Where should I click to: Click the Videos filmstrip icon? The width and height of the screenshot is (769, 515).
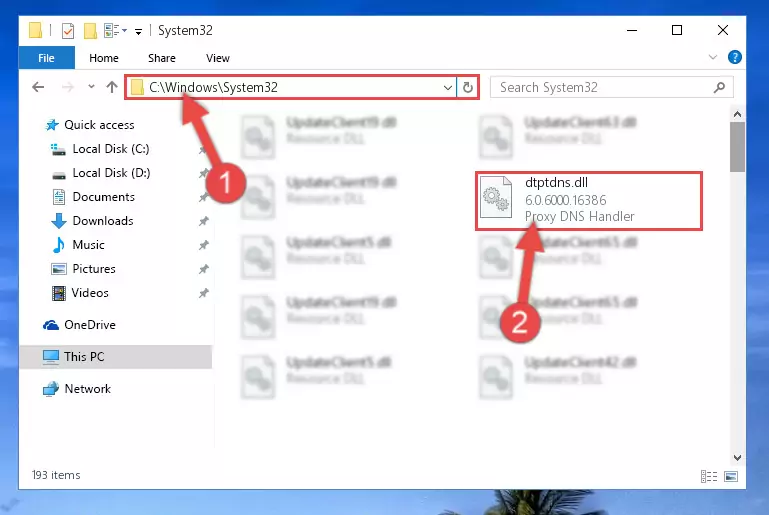tap(59, 293)
